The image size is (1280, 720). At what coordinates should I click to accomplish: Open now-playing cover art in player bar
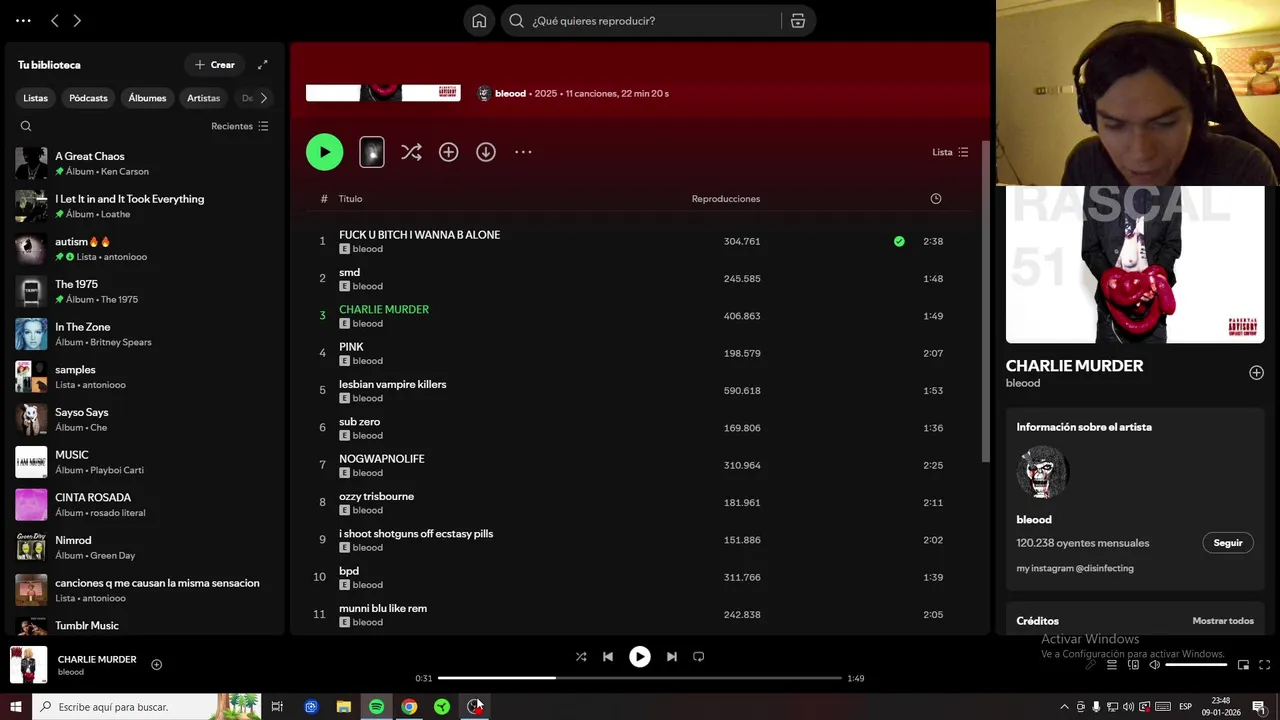[x=28, y=665]
